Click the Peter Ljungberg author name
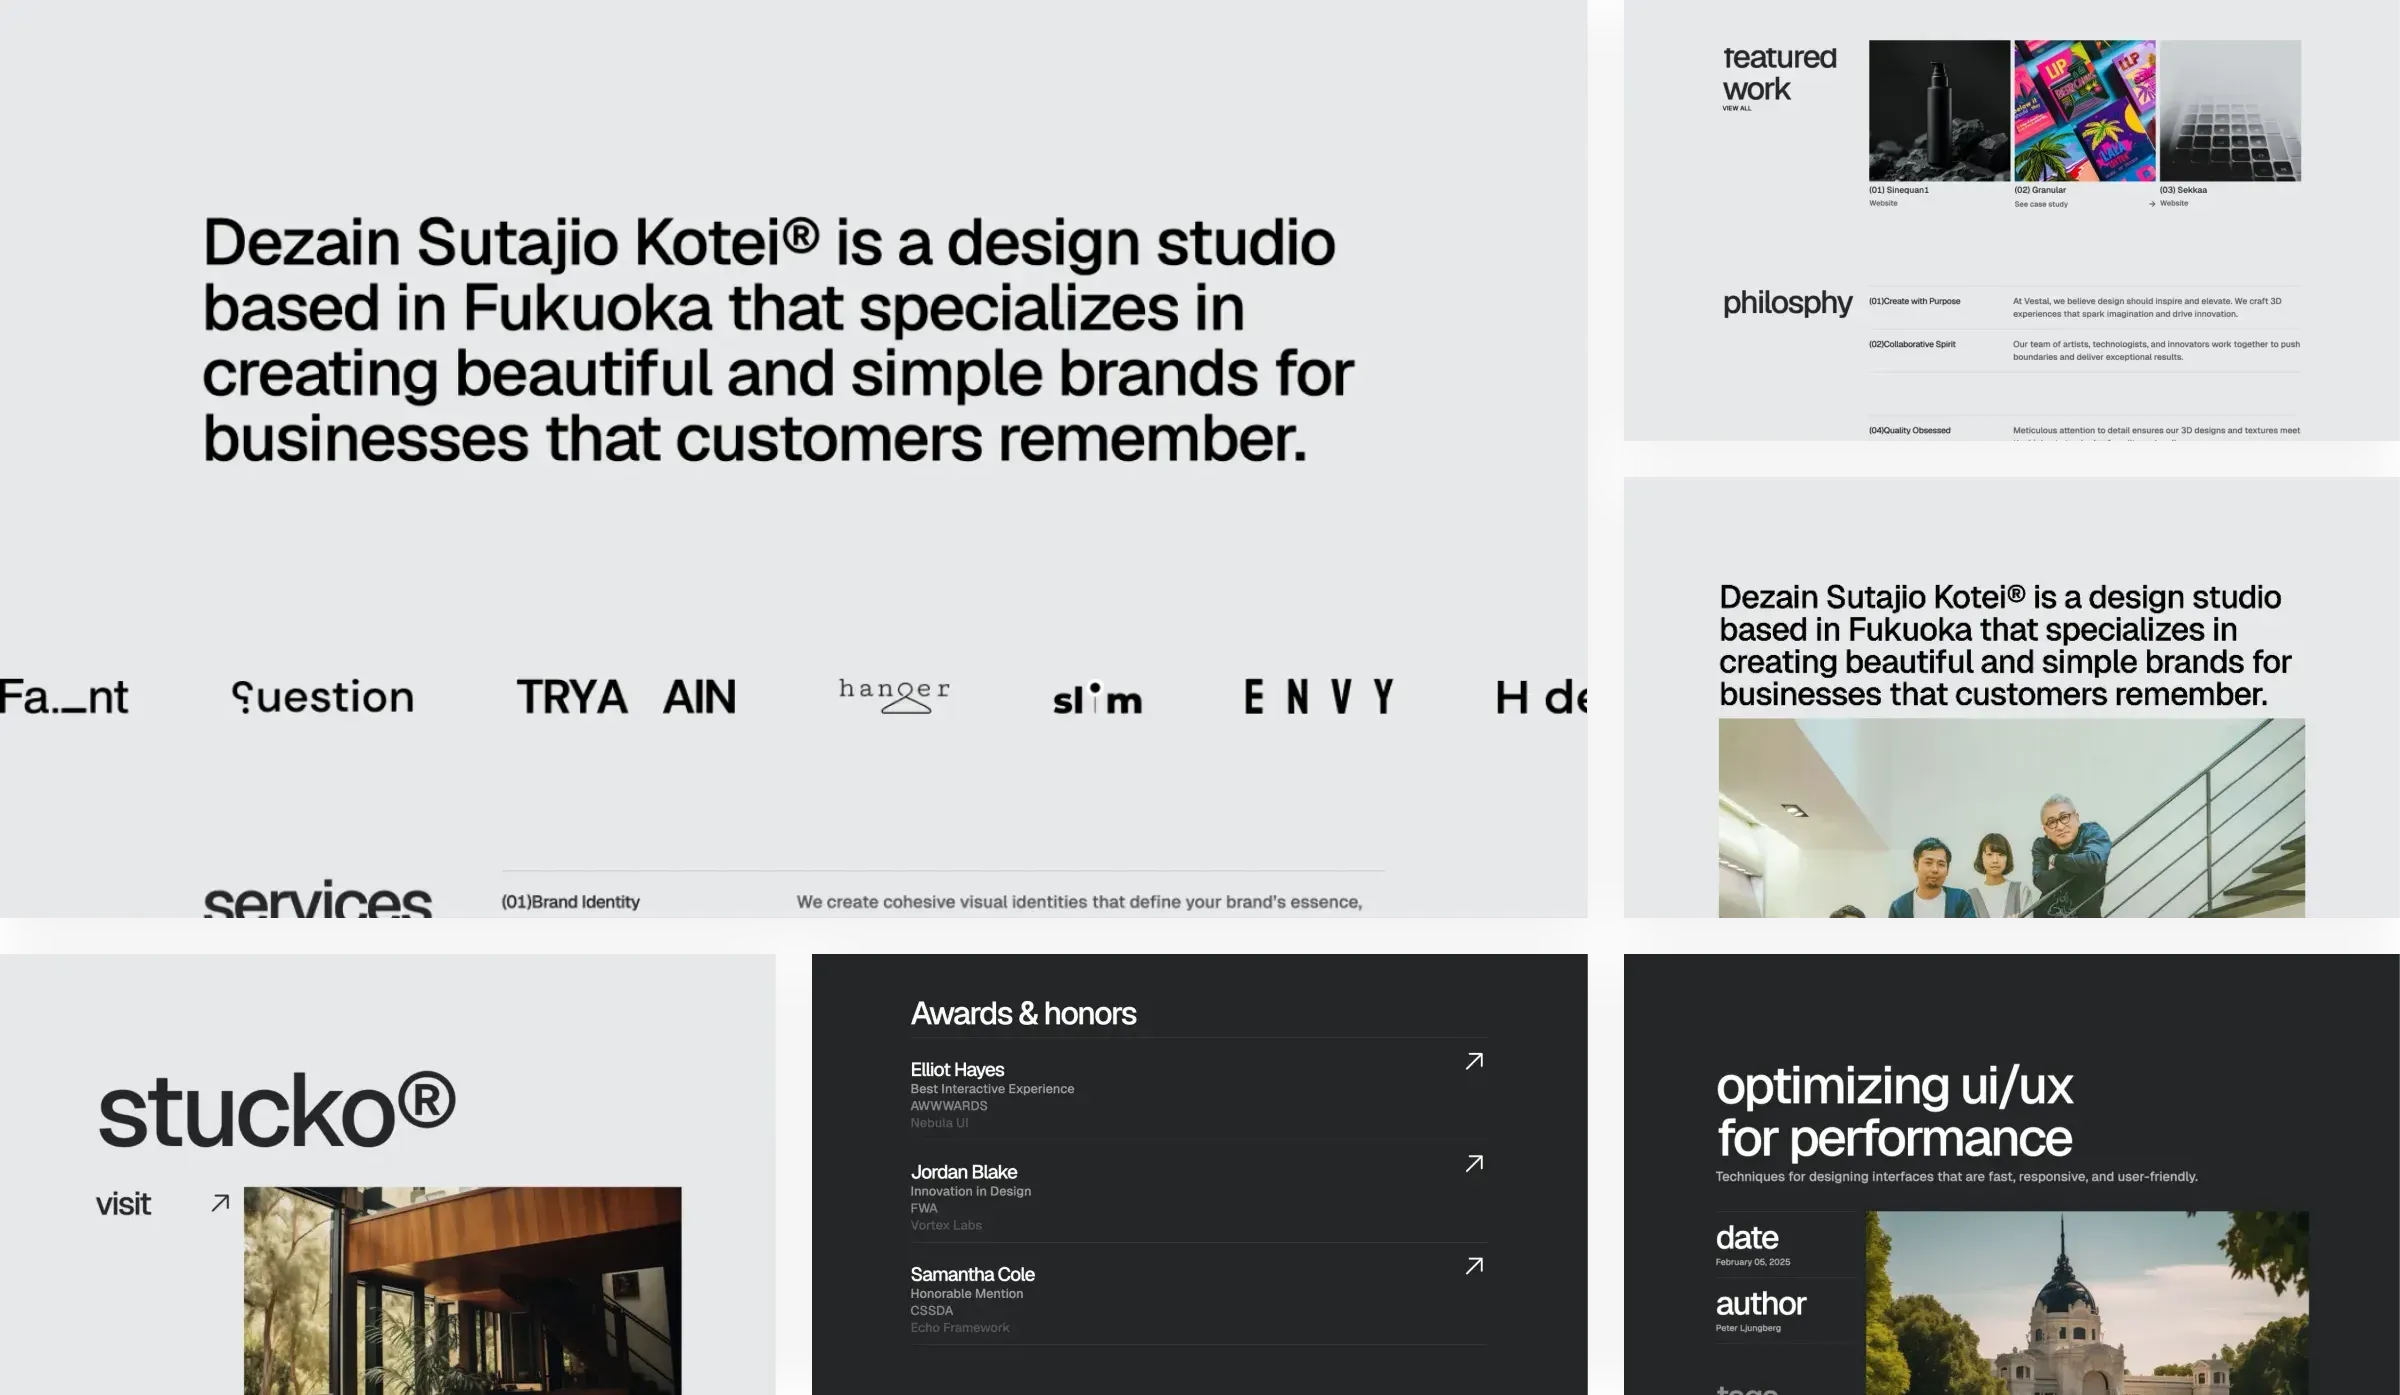 1747,1328
